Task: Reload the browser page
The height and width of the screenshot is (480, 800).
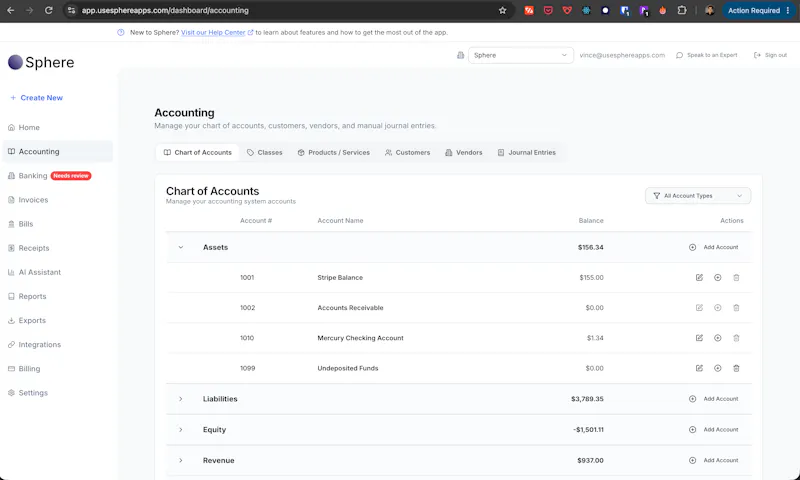Action: click(x=48, y=10)
